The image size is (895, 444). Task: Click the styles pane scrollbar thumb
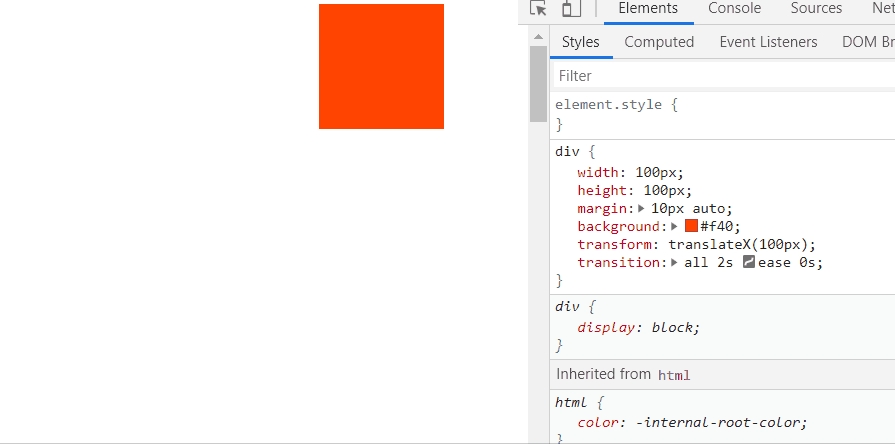(x=539, y=83)
